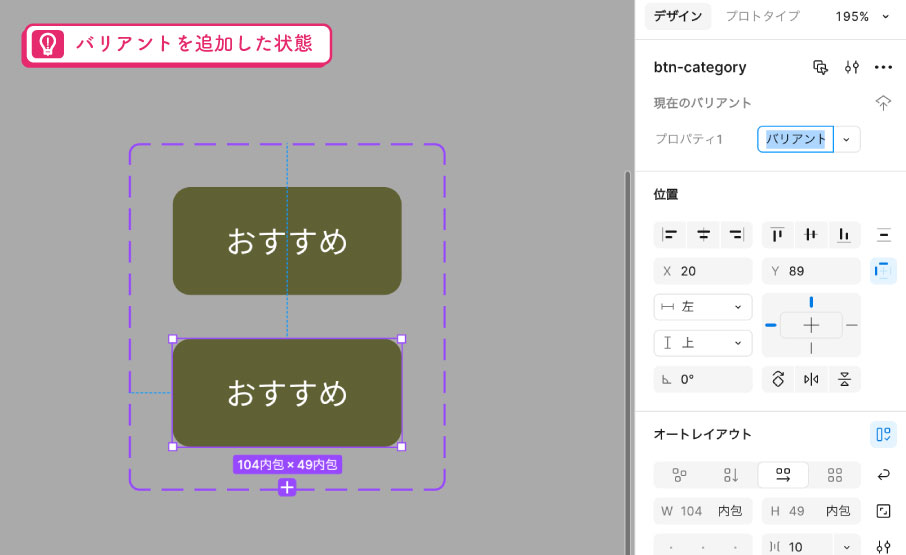This screenshot has width=906, height=555.
Task: Open auto layout advanced settings icon
Action: pyautogui.click(x=883, y=547)
